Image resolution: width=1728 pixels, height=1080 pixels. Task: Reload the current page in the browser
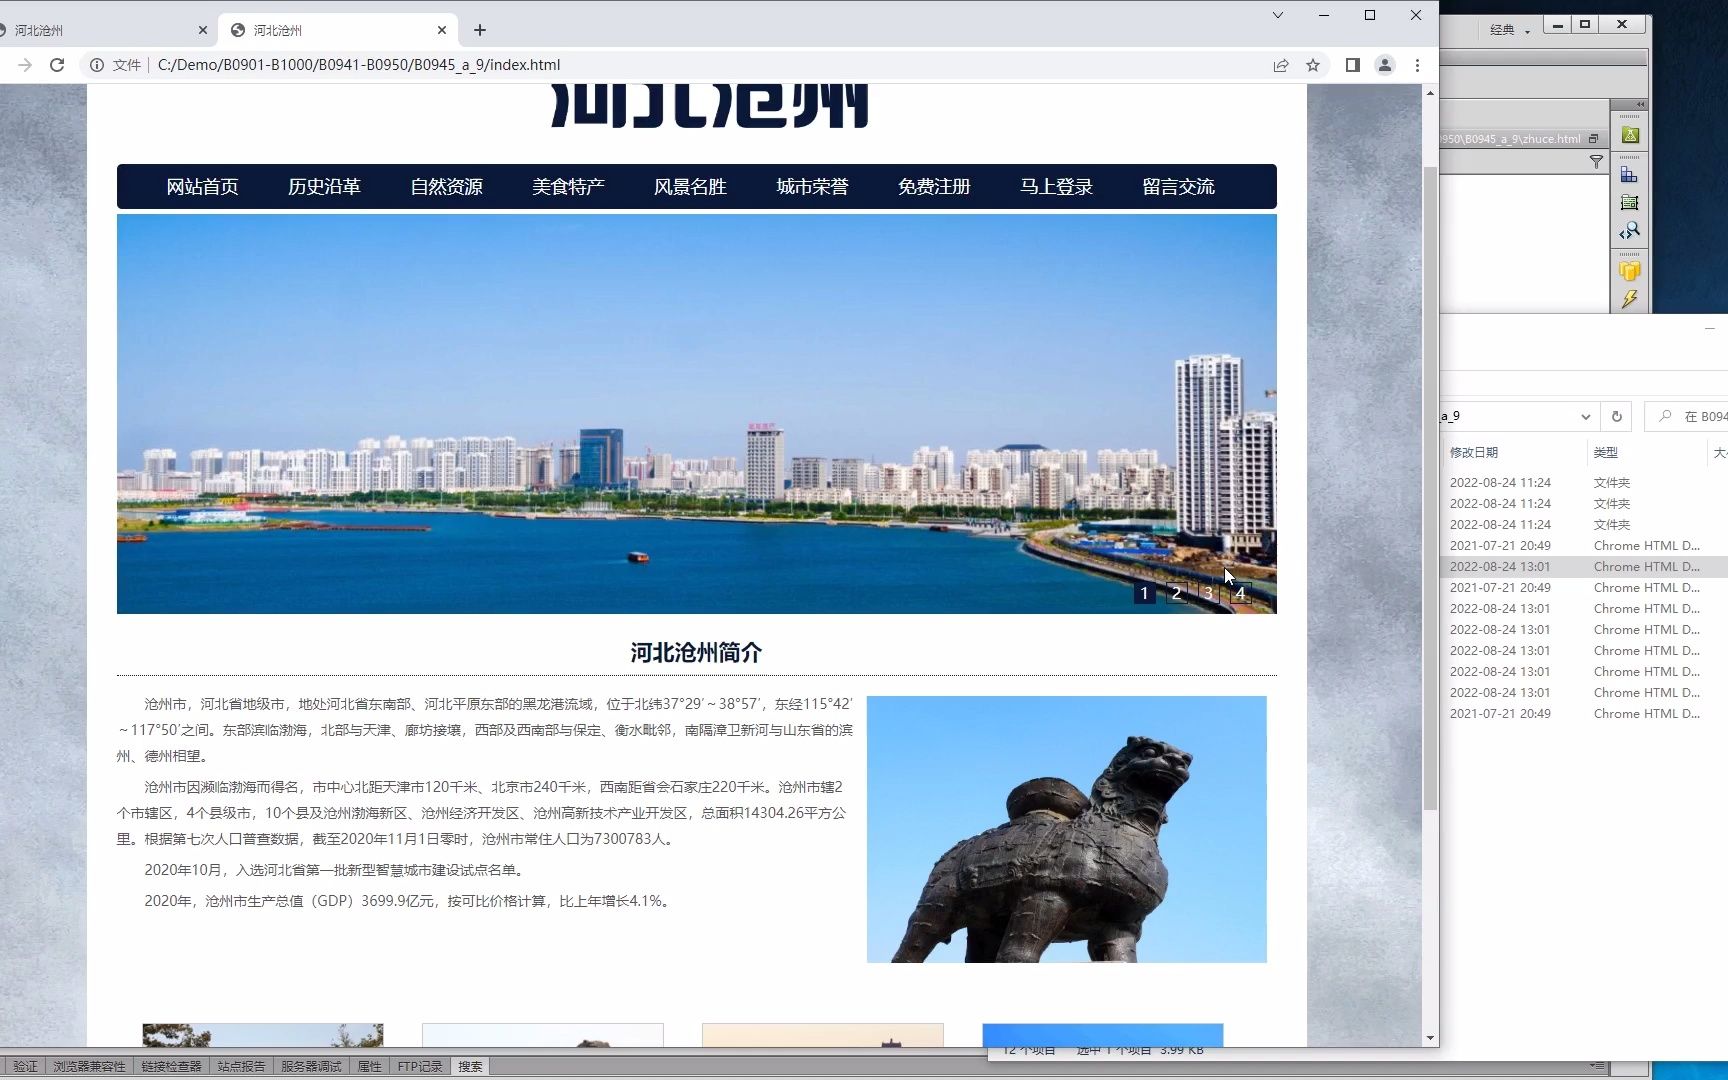pos(57,65)
